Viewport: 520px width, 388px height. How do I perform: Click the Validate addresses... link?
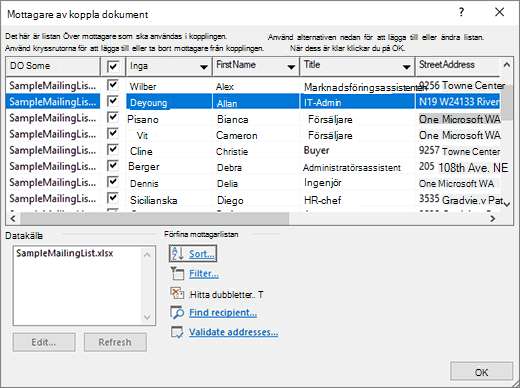pos(233,332)
